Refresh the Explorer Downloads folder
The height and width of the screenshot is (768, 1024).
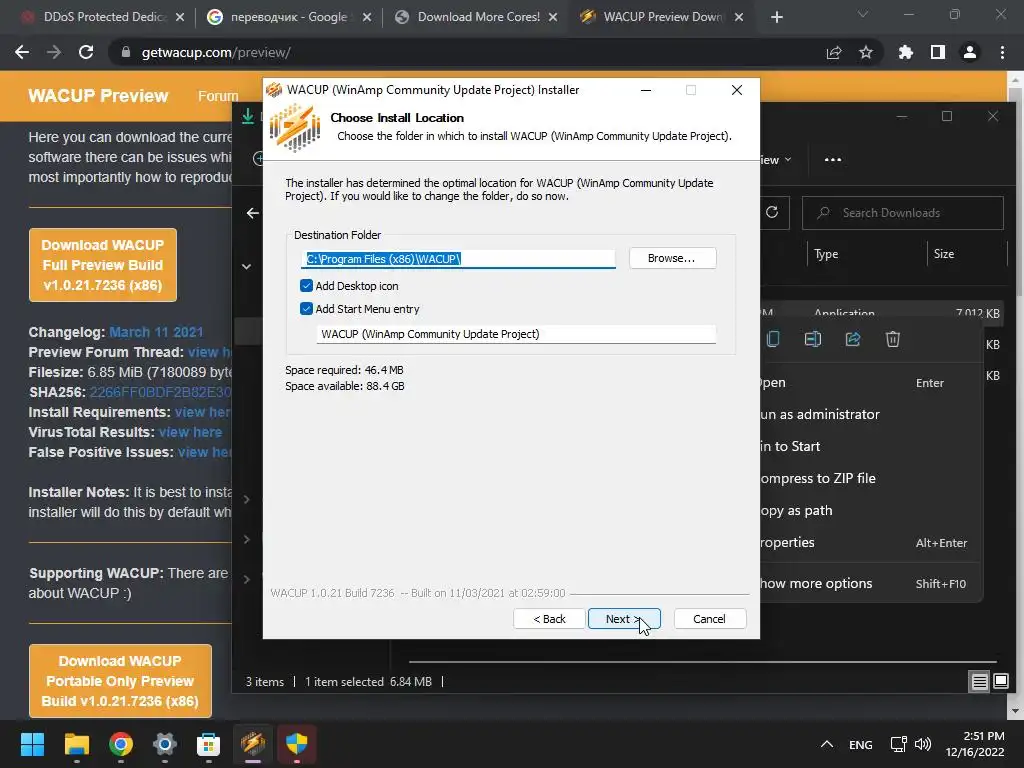click(x=772, y=212)
